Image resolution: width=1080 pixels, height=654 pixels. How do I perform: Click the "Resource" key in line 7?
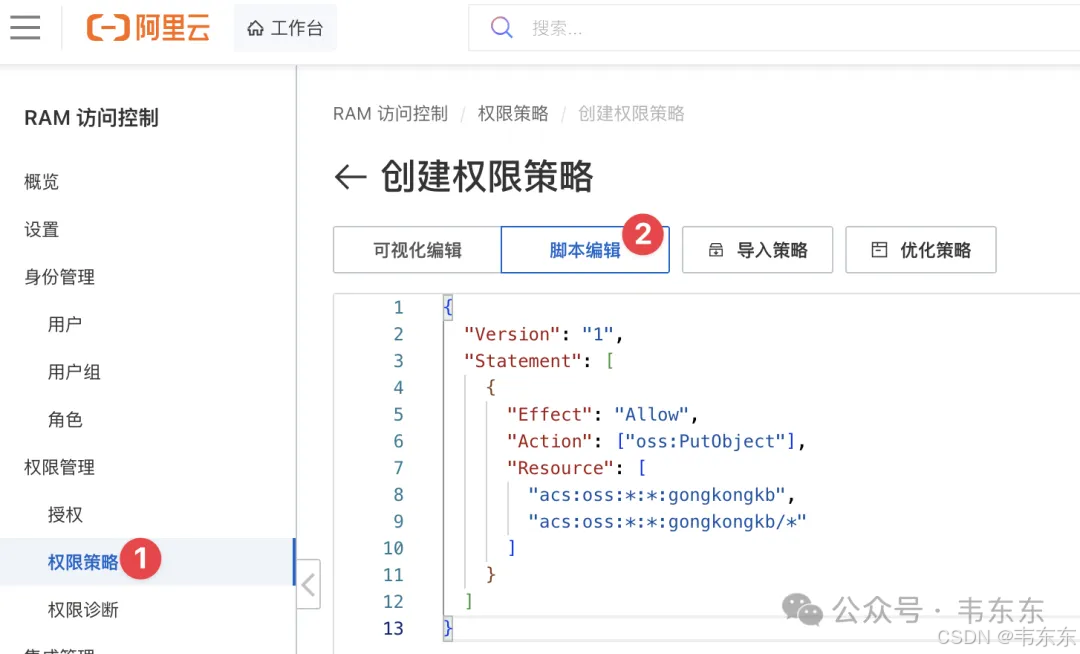point(560,468)
